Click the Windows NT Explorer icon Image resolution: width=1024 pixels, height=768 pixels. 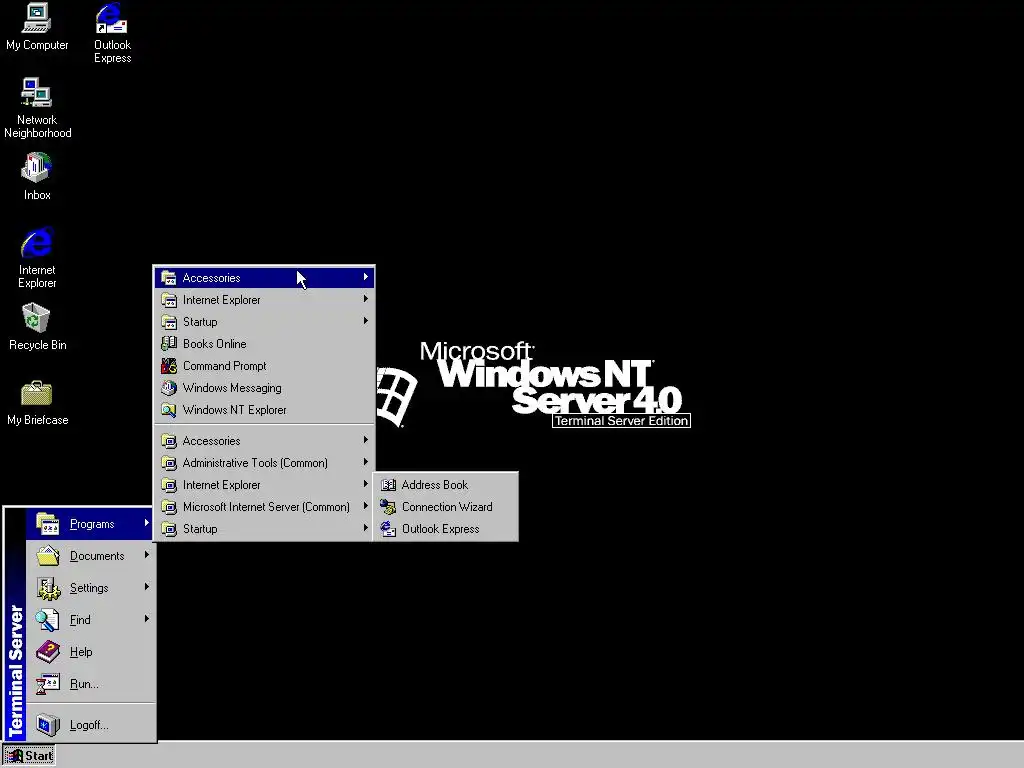coord(169,410)
